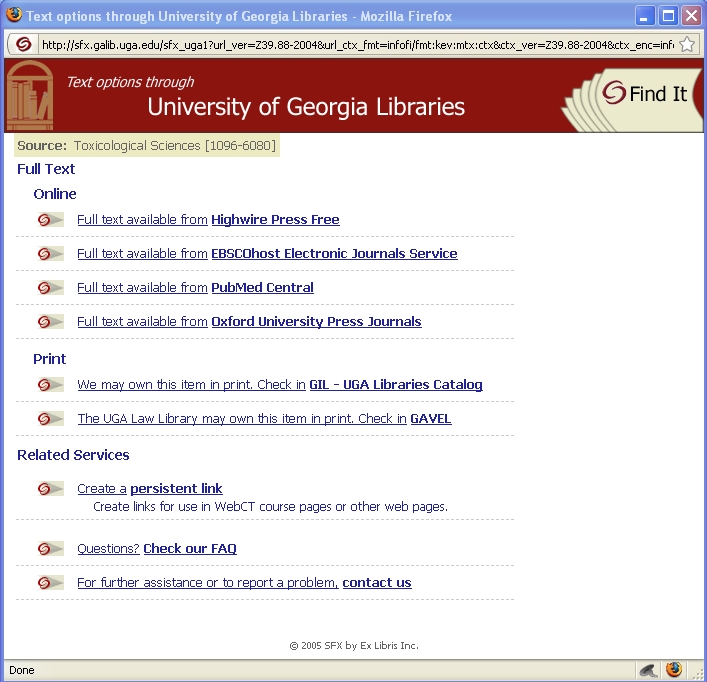
Task: Open full text from Oxford University Press Journals
Action: coord(249,322)
